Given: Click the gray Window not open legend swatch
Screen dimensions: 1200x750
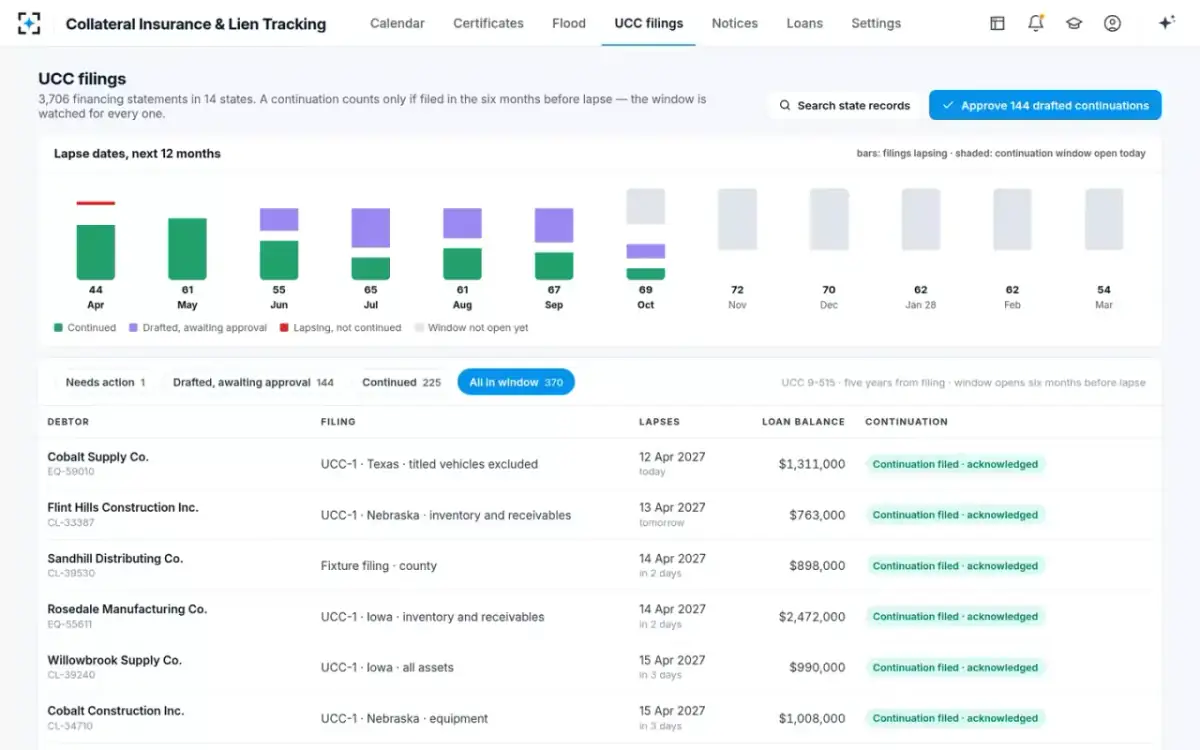Looking at the screenshot, I should 419,328.
